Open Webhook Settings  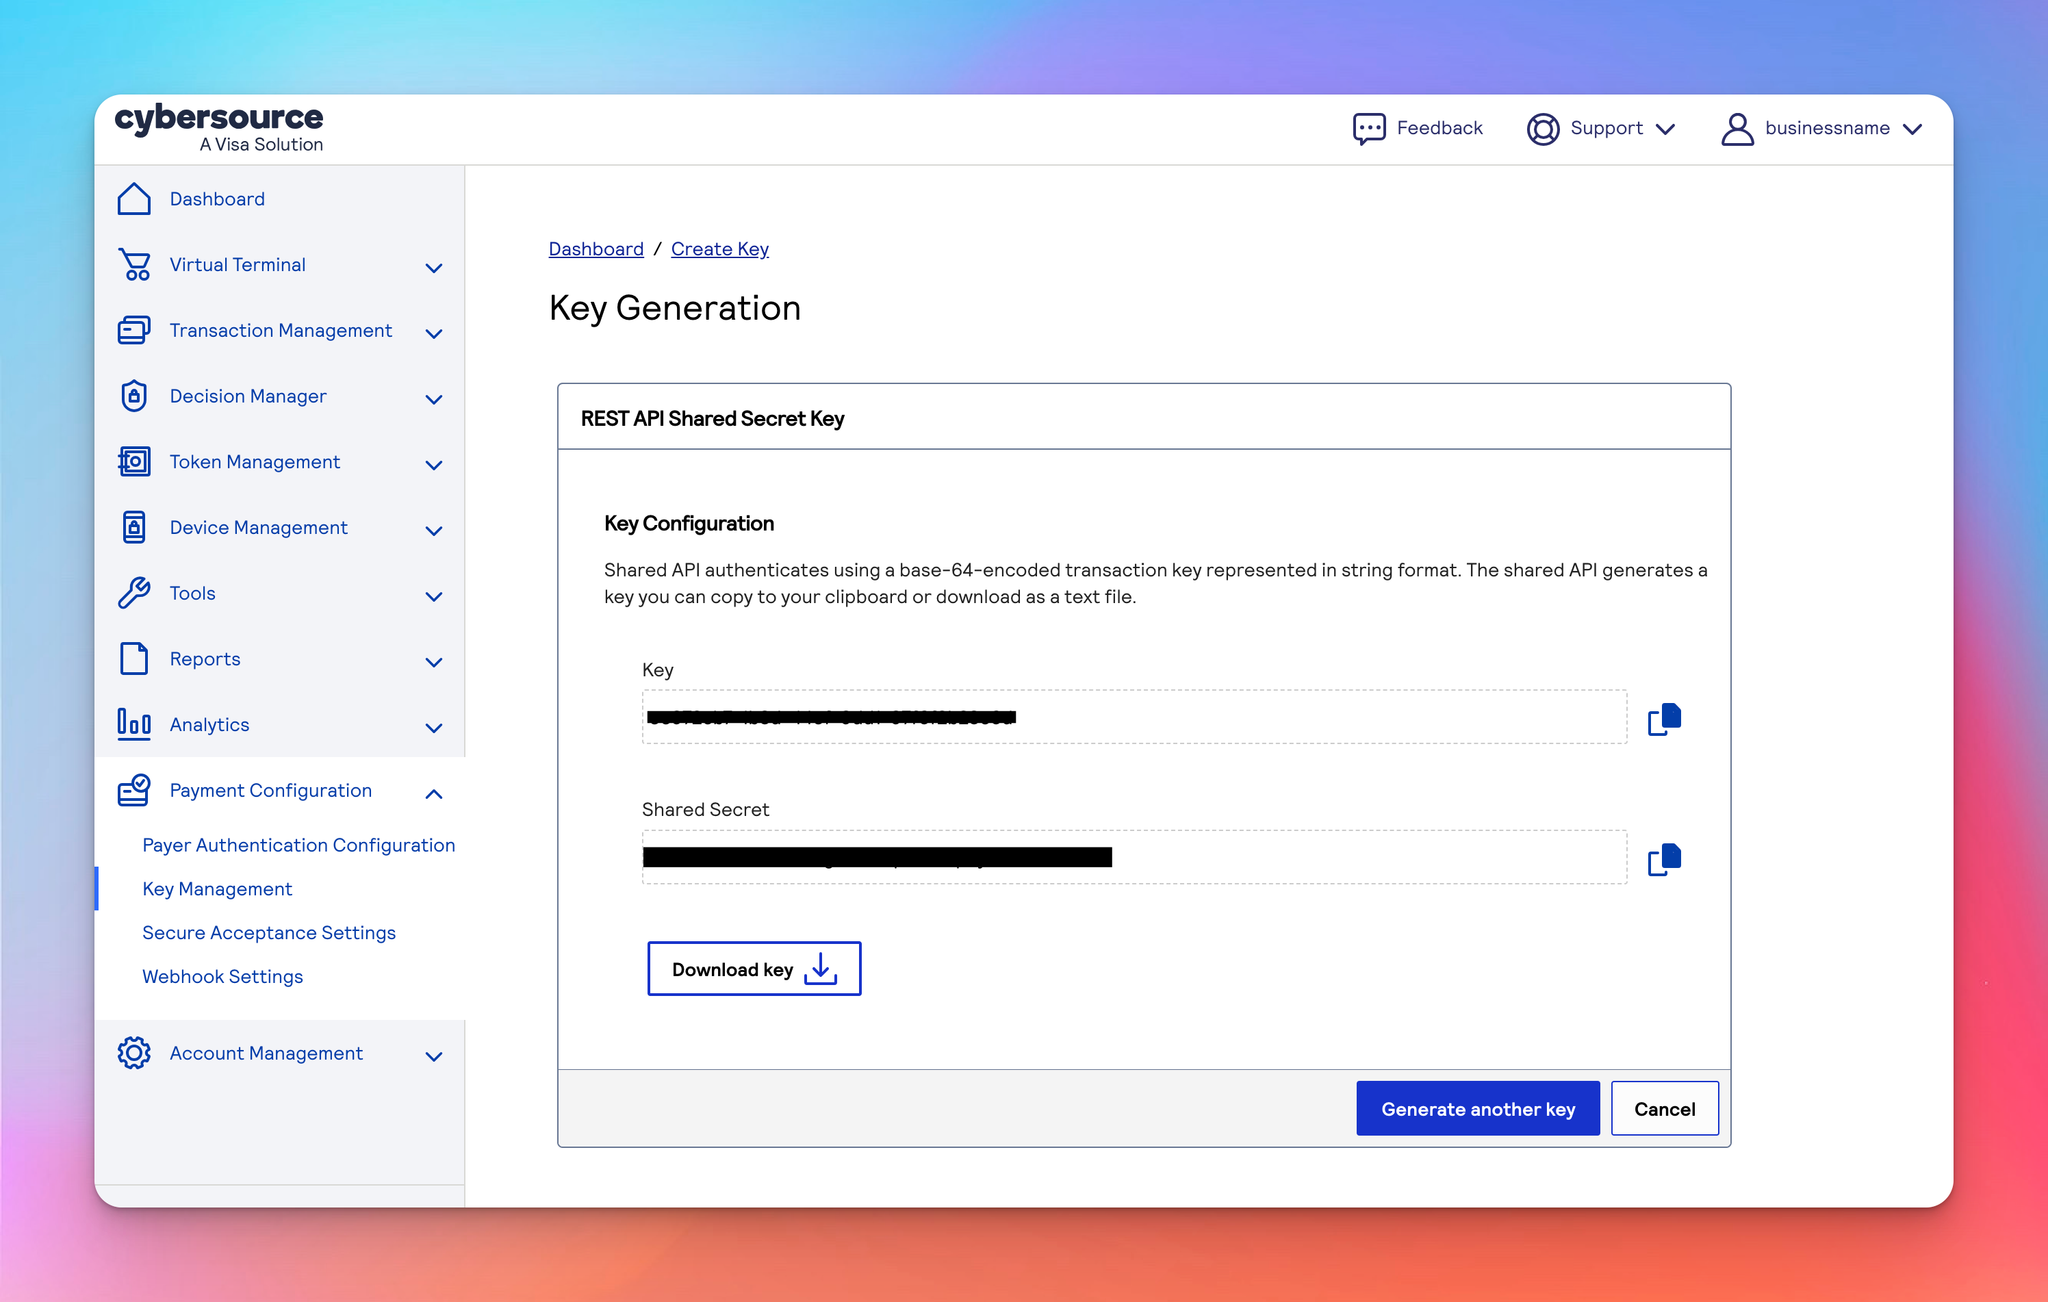pyautogui.click(x=222, y=977)
